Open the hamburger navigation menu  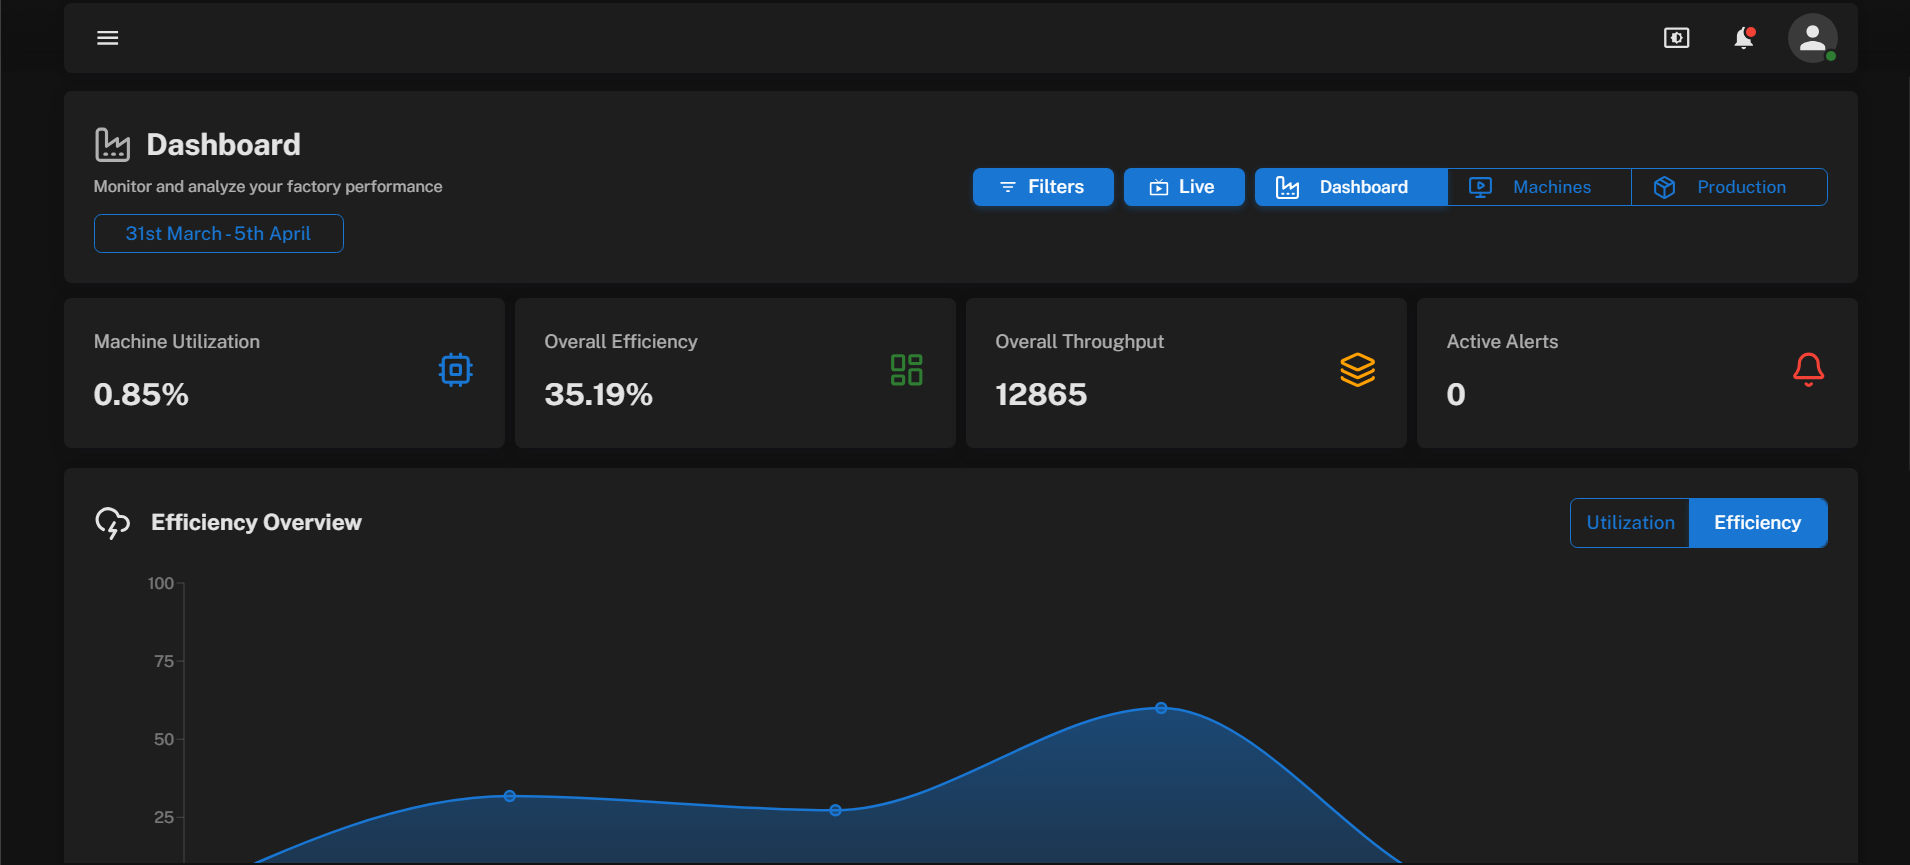[107, 38]
